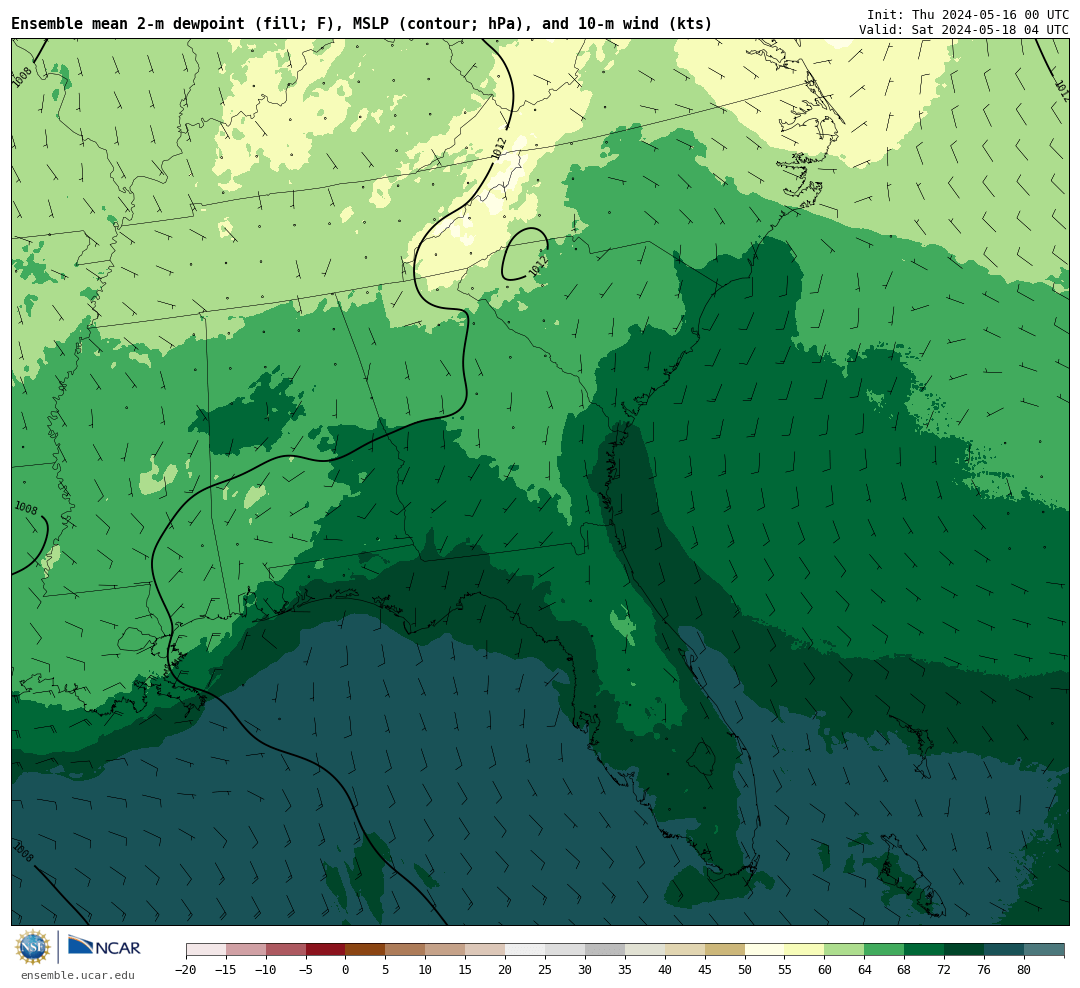Open the ensemble.ucar.edu link text
The width and height of the screenshot is (1080, 988).
coord(78,975)
